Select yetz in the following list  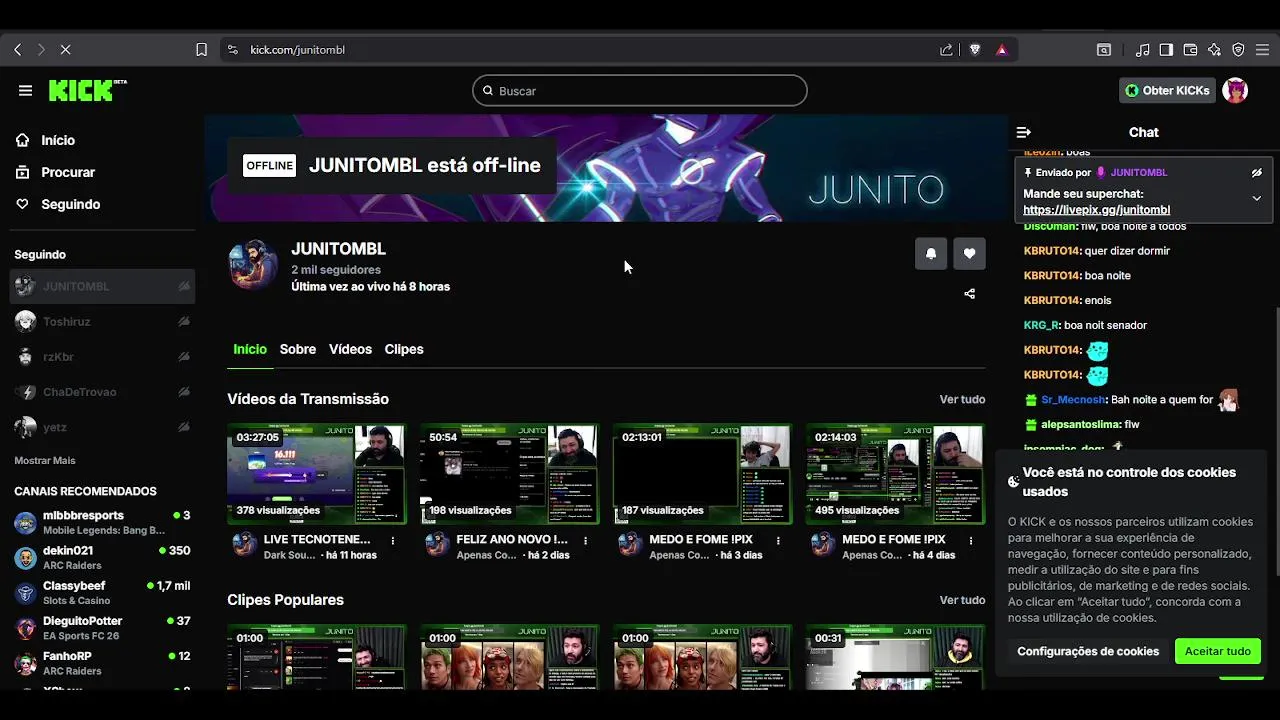[102, 427]
